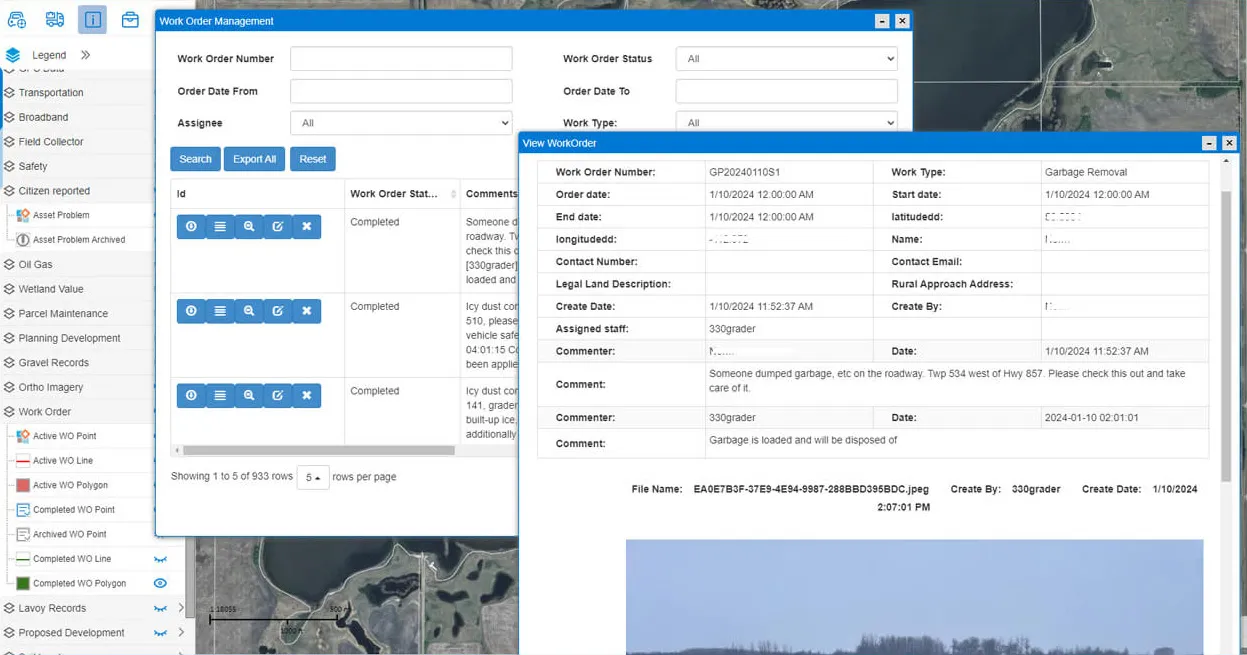Select the Broadband layer group

coord(43,117)
